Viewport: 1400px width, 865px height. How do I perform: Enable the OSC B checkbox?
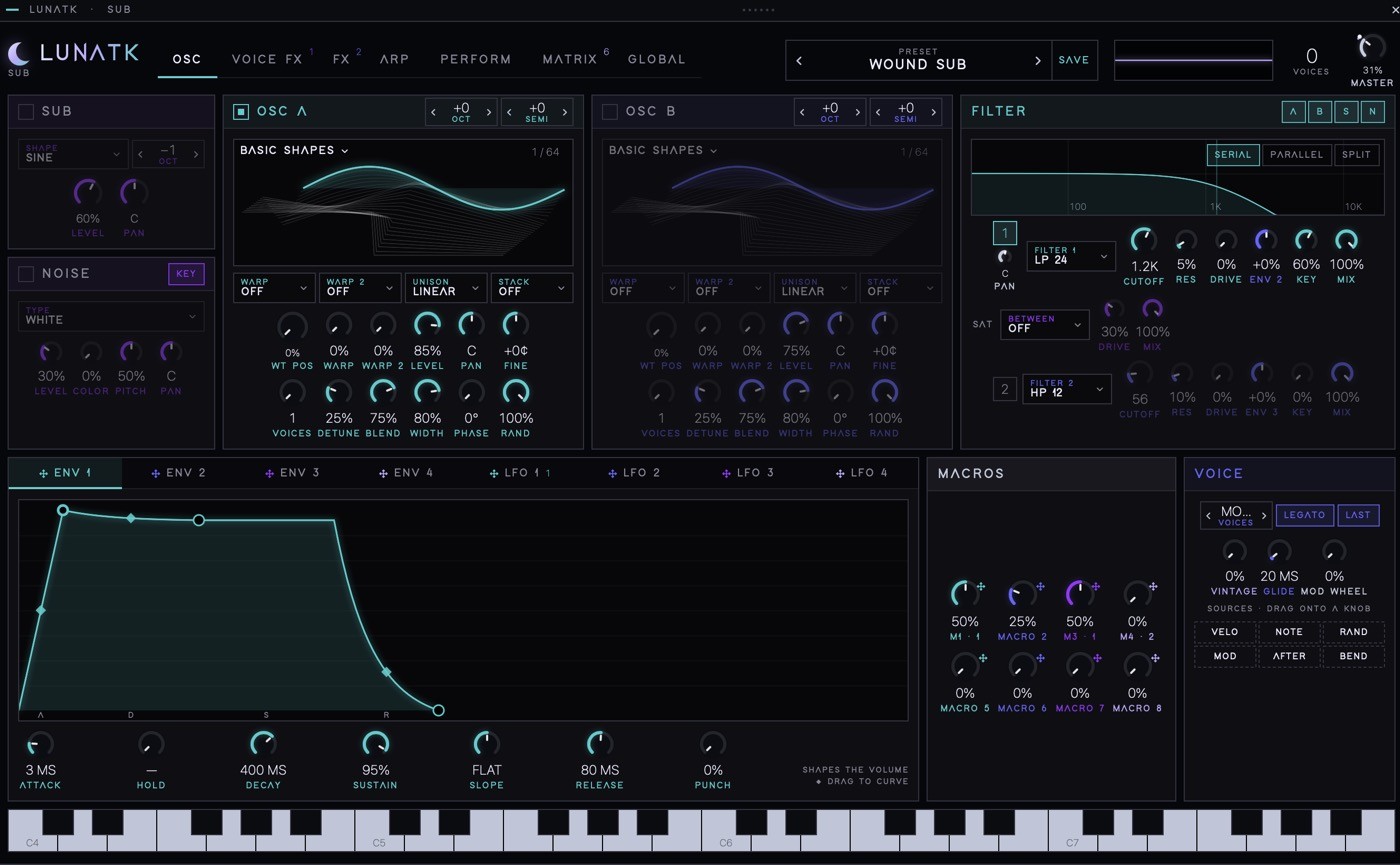coord(609,112)
